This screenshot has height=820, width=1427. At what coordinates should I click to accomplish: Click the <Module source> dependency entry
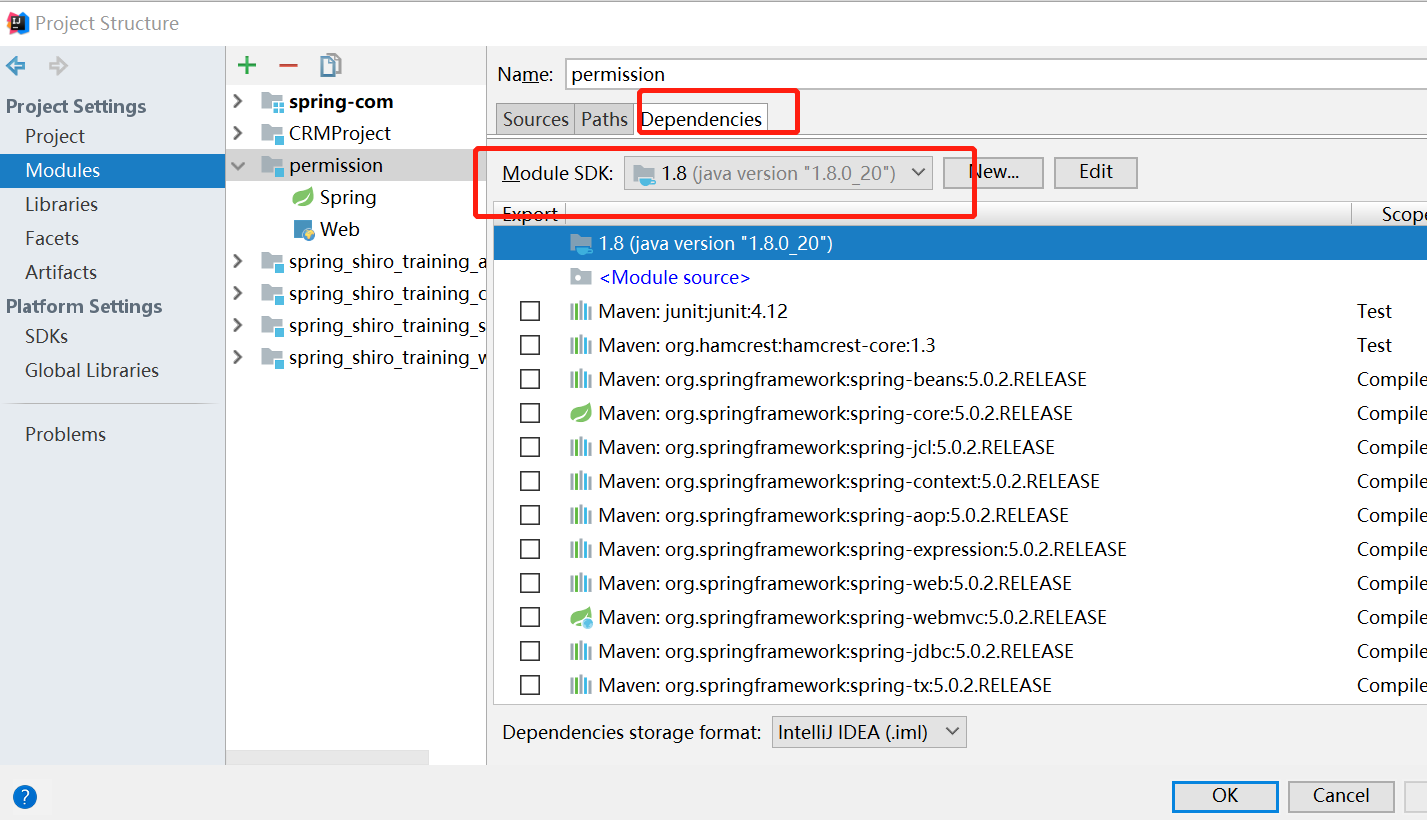point(674,277)
